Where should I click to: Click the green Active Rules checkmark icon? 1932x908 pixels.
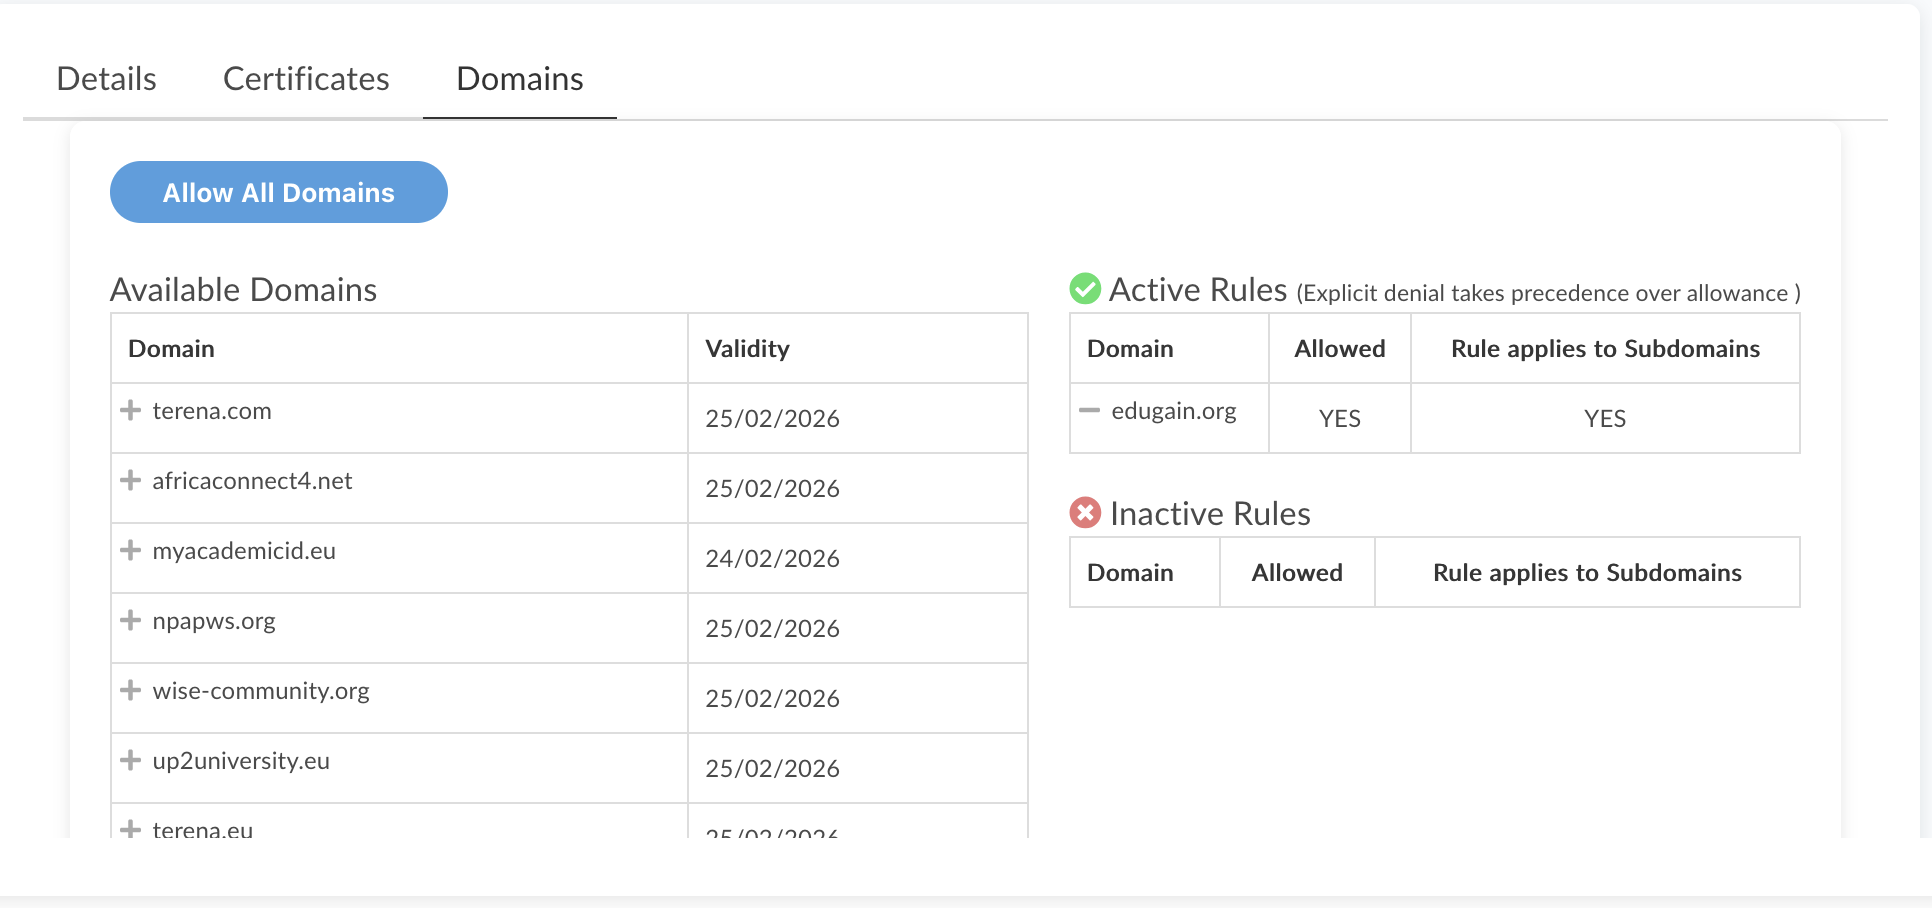click(x=1085, y=289)
